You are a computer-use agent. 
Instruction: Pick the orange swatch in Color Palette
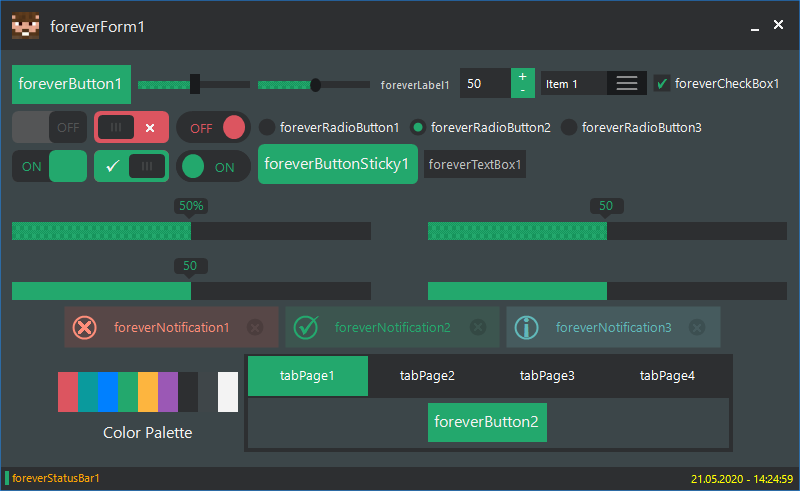point(148,392)
